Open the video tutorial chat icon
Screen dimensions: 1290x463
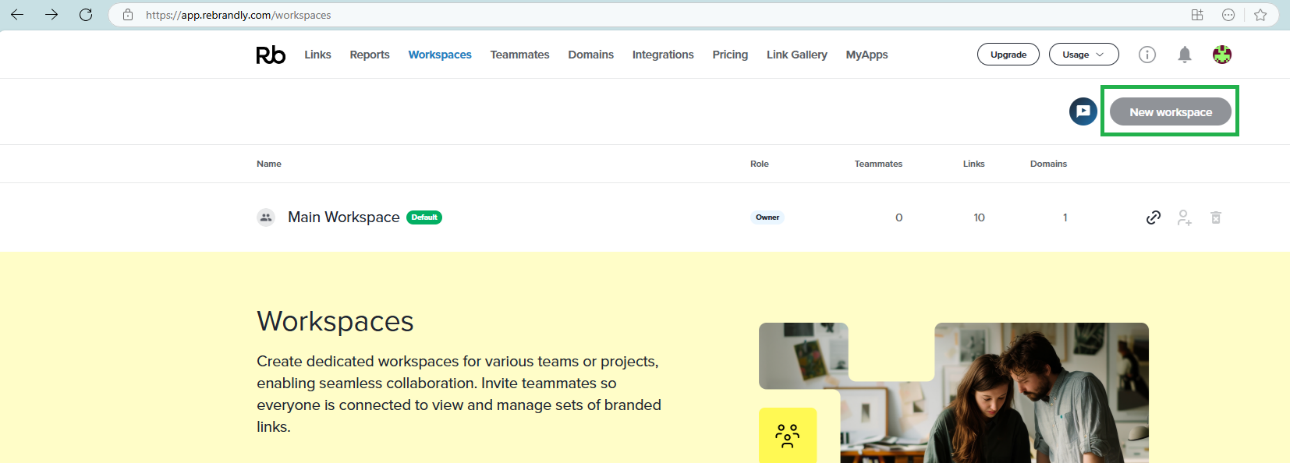point(1083,112)
